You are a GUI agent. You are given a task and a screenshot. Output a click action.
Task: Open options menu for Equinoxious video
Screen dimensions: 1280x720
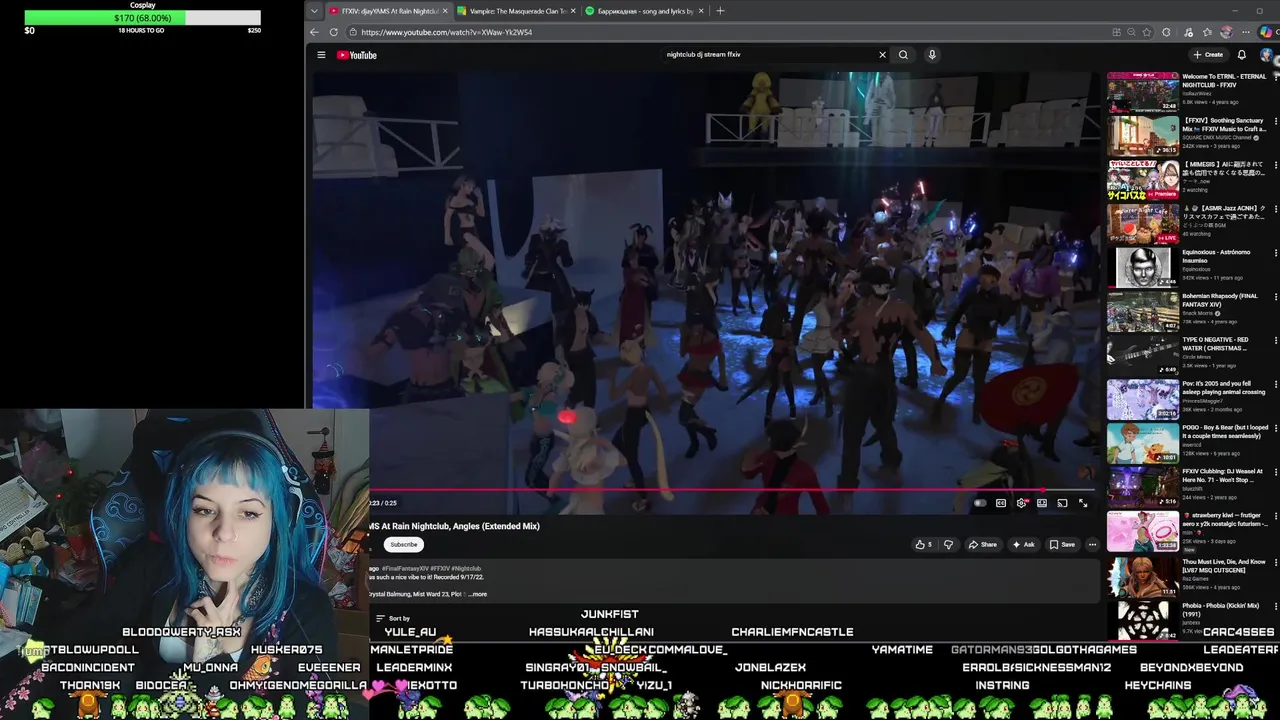1275,253
